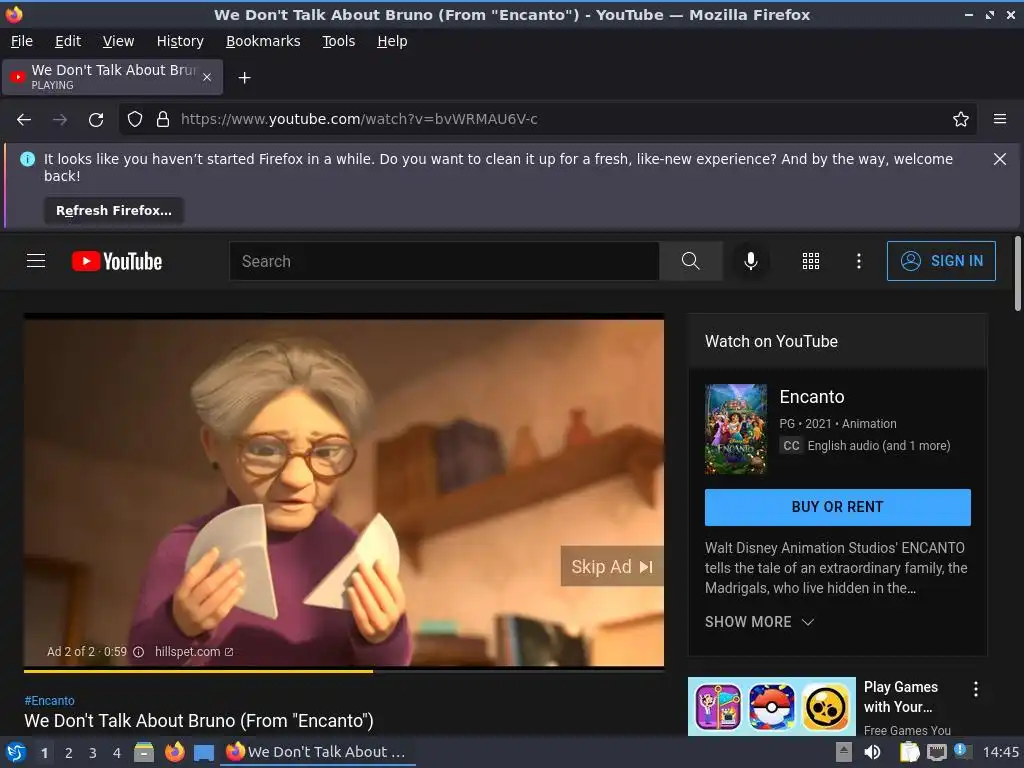Click the yellow ad progress bar
Image resolution: width=1024 pixels, height=768 pixels.
[x=198, y=671]
